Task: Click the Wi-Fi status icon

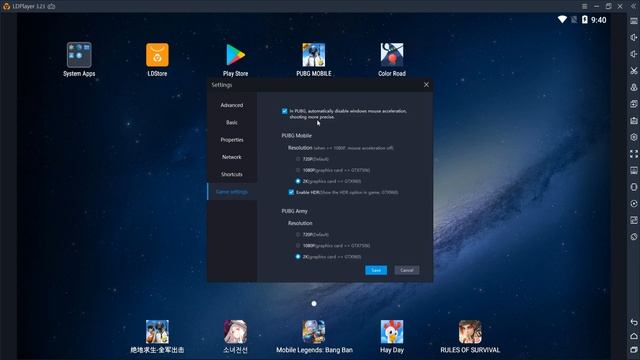Action: click(562, 20)
